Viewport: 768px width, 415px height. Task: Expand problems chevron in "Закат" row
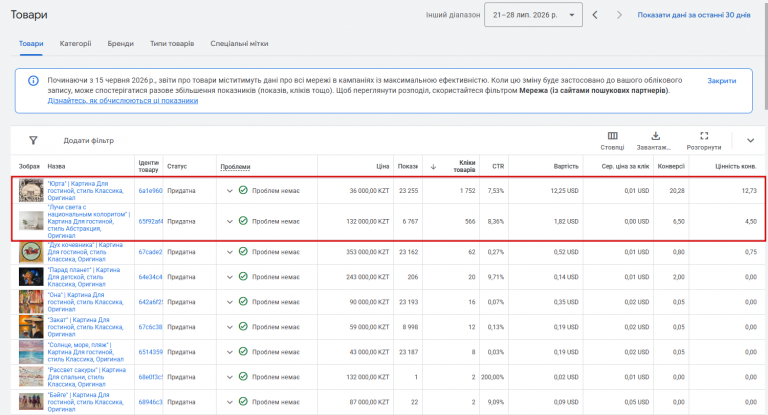(229, 327)
